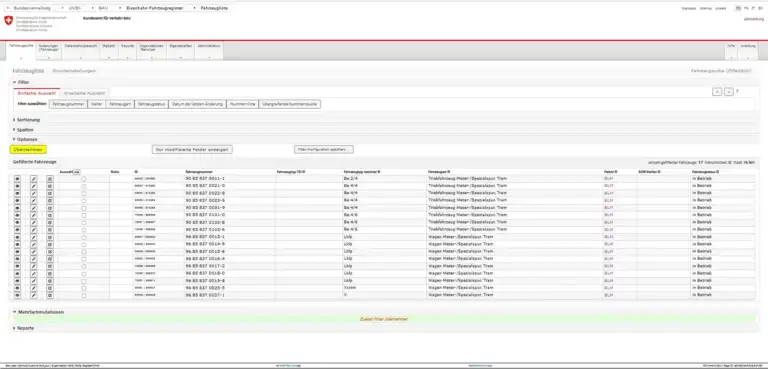The width and height of the screenshot is (768, 369).
Task: Edit vehicle 96 85 837 0019-8 with pencil
Action: [x=34, y=281]
